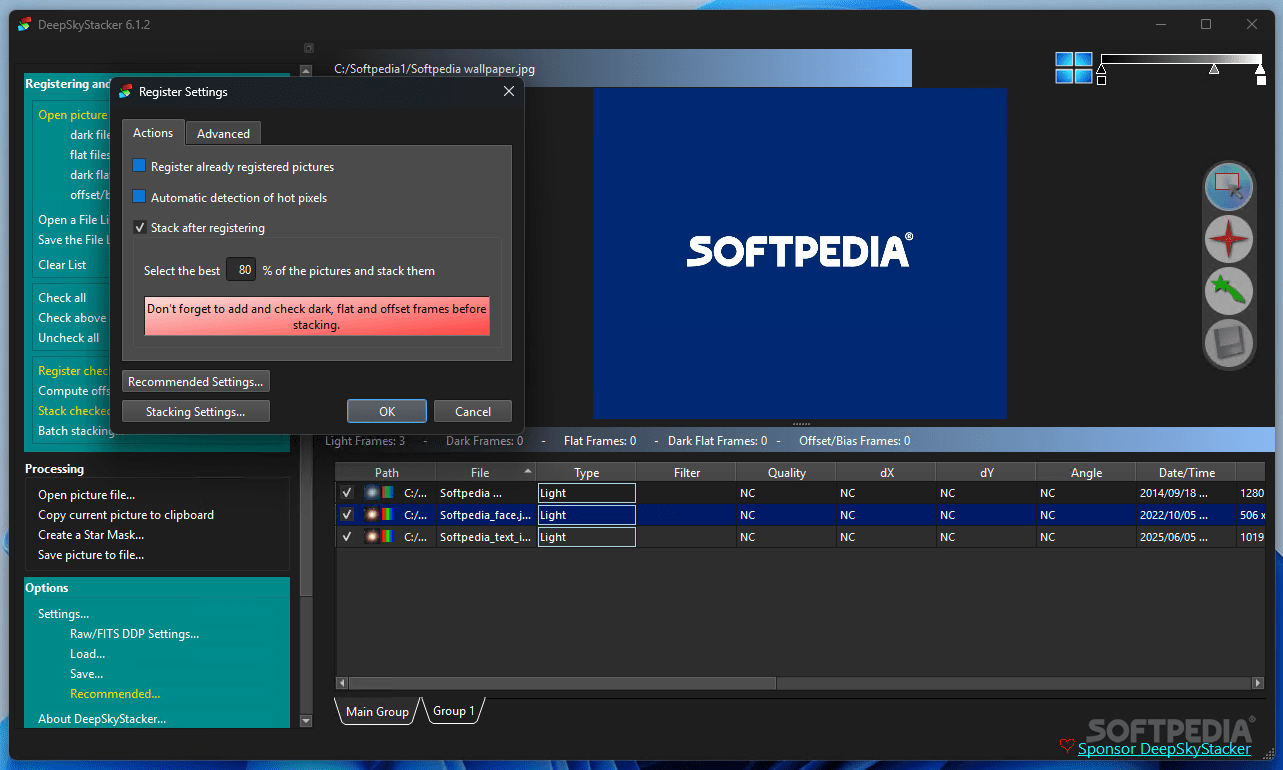
Task: Click the logo icon in the Register Settings title bar
Action: 125,92
